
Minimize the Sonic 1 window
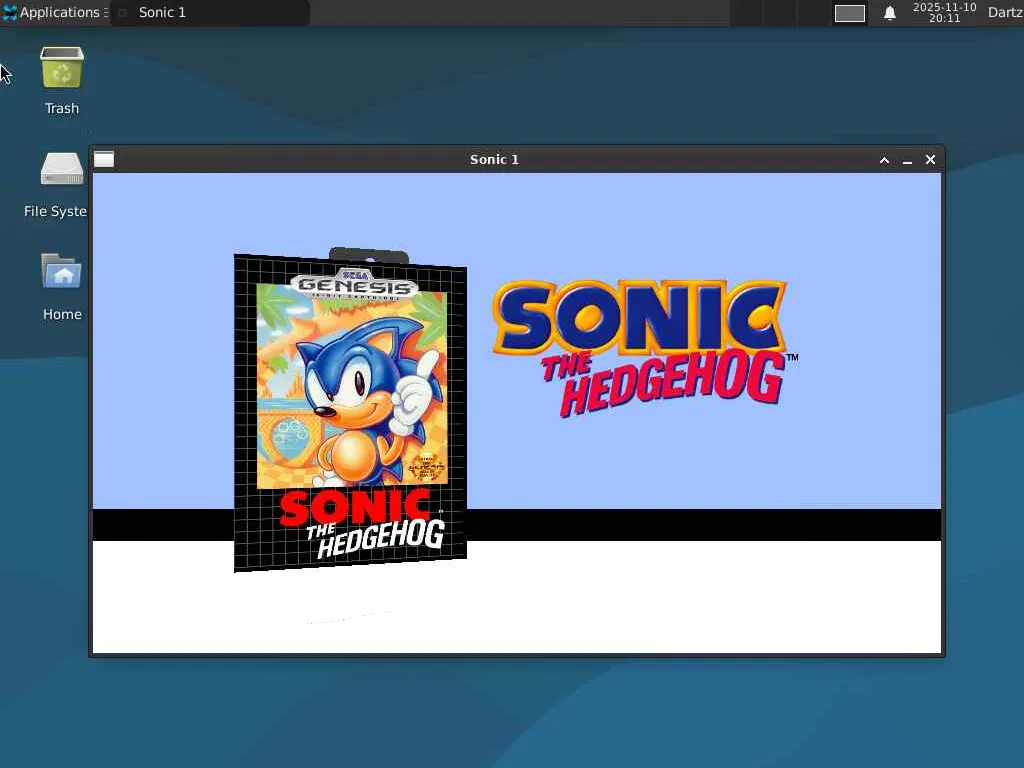pos(907,160)
